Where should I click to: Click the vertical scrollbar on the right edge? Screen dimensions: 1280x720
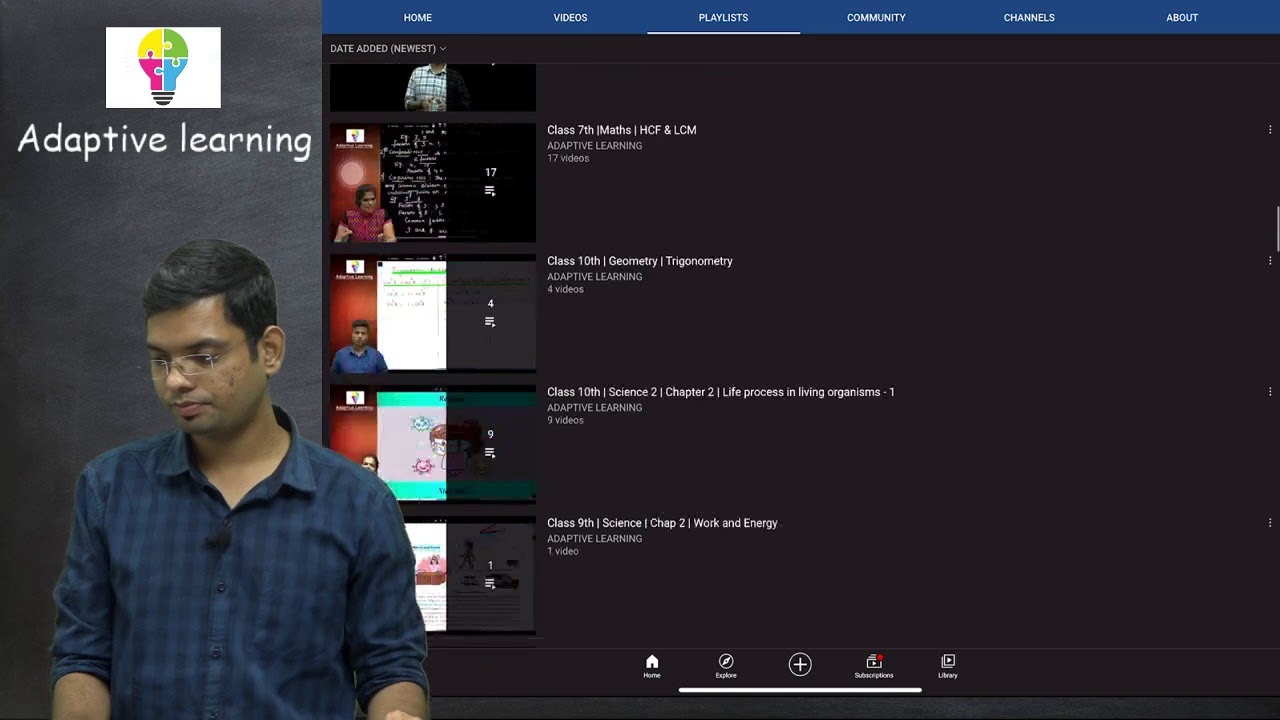point(1276,230)
